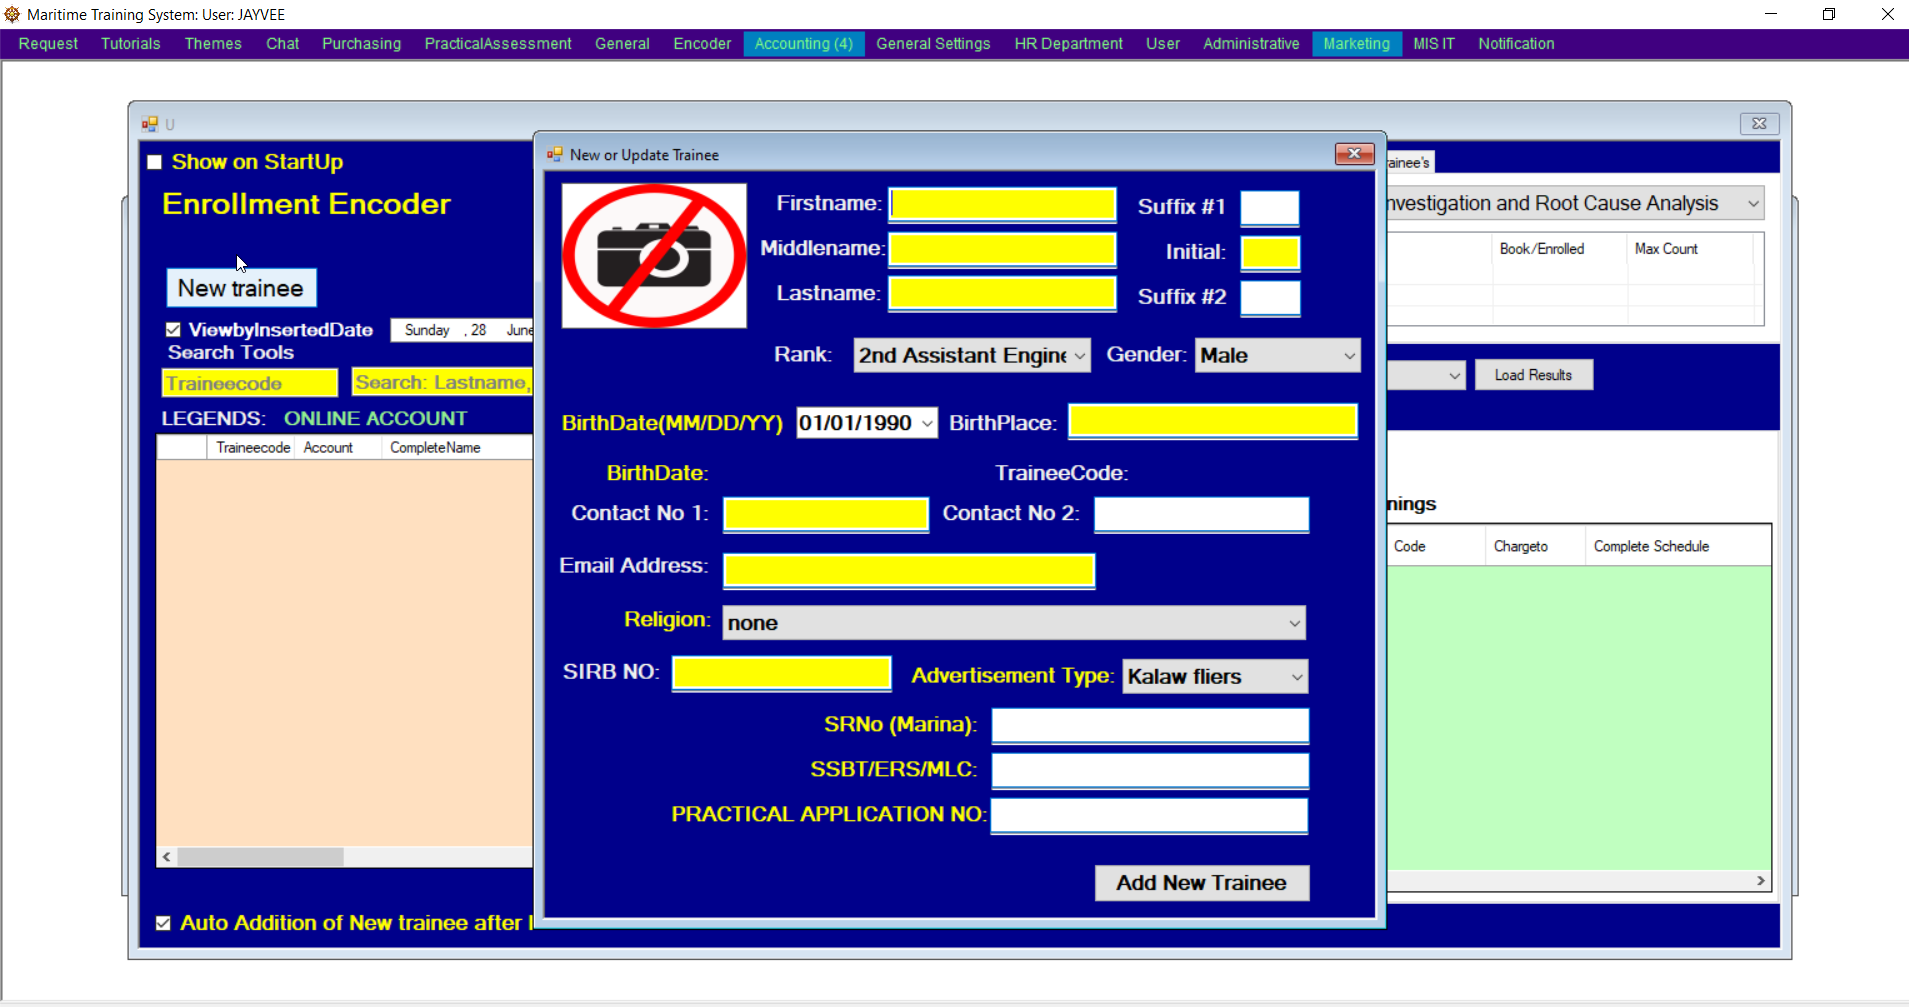The width and height of the screenshot is (1909, 1007).
Task: Click the Contact No 2 field
Action: coord(1201,515)
